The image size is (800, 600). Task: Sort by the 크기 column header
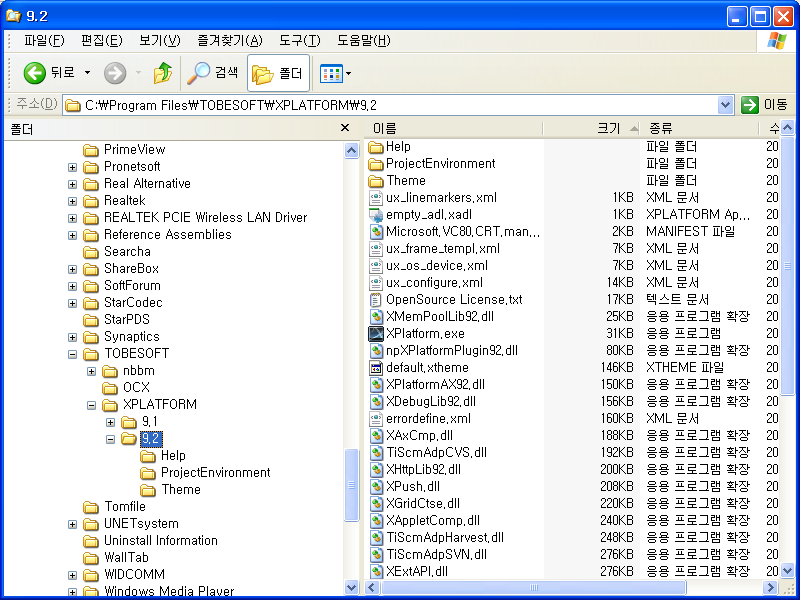(x=608, y=128)
